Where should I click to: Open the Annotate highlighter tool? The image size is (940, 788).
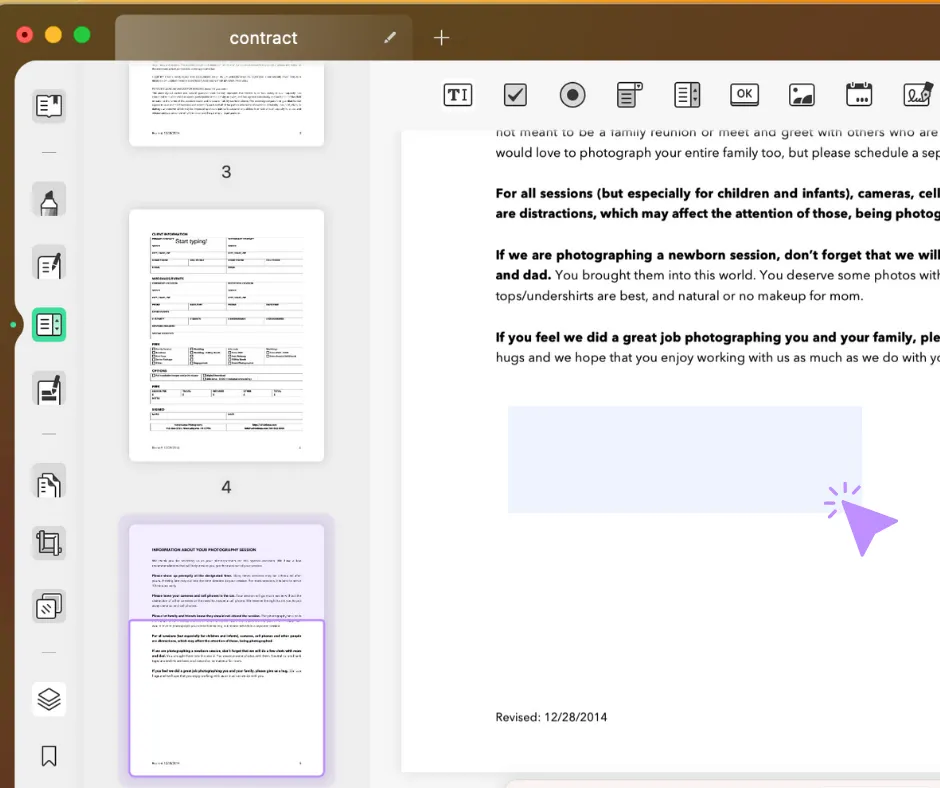pos(48,199)
